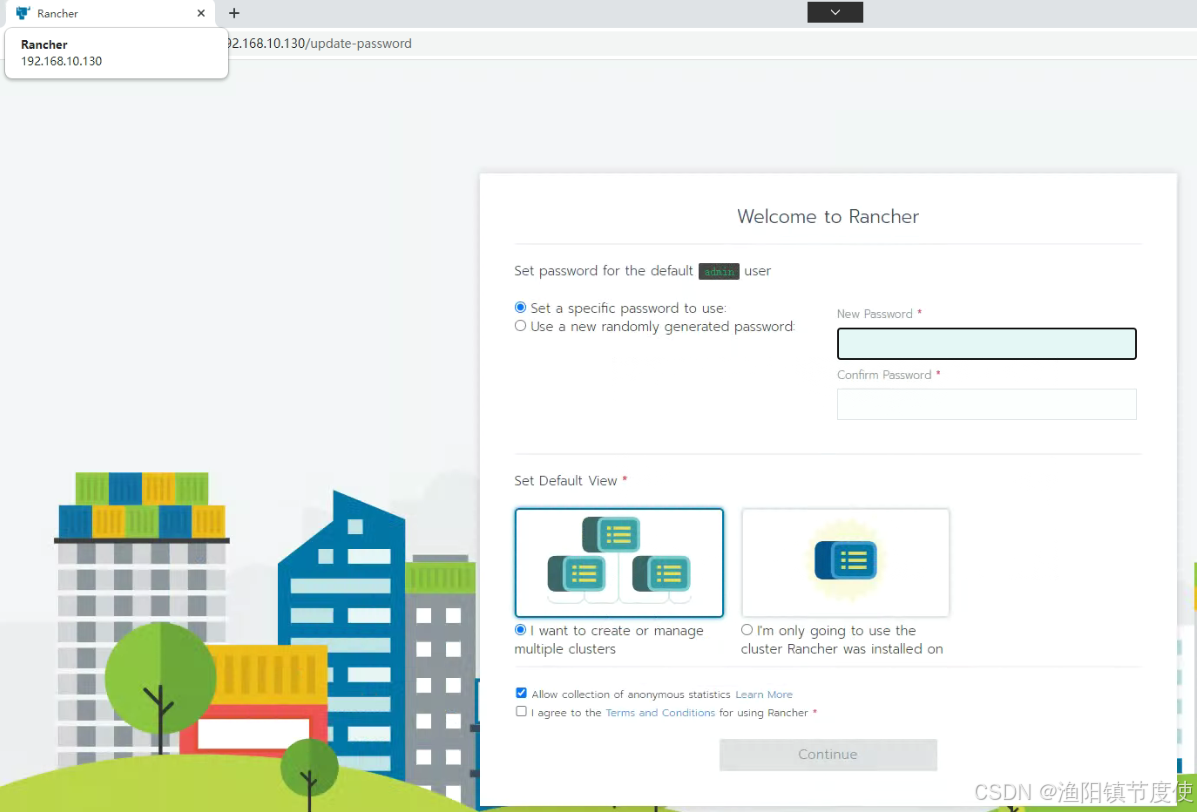The image size is (1198, 812).
Task: Open the Learn More link
Action: pyautogui.click(x=763, y=694)
